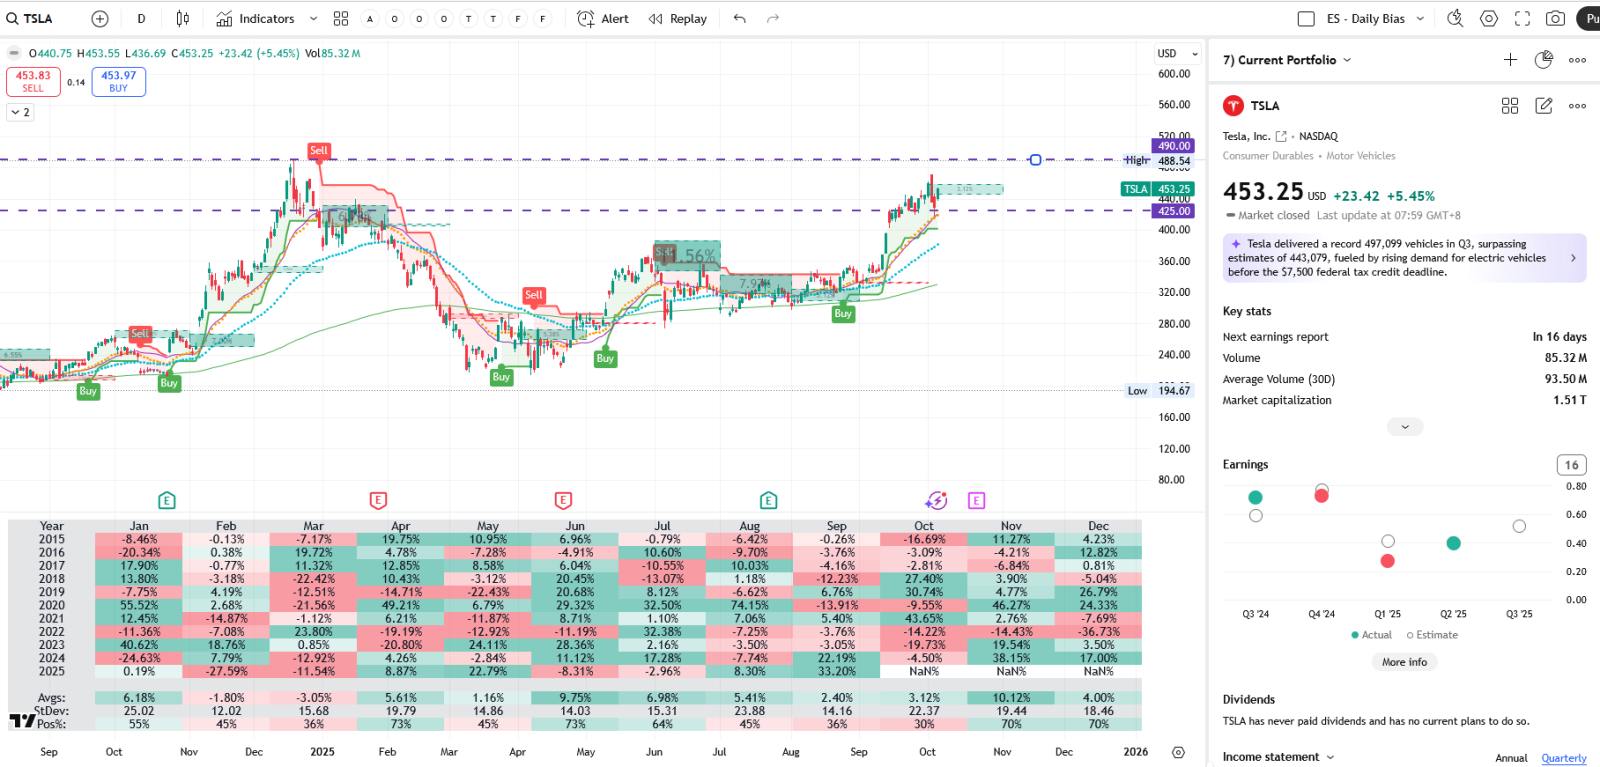Expand the Current Portfolio watchlist dropdown
The image size is (1600, 767).
pyautogui.click(x=1347, y=60)
